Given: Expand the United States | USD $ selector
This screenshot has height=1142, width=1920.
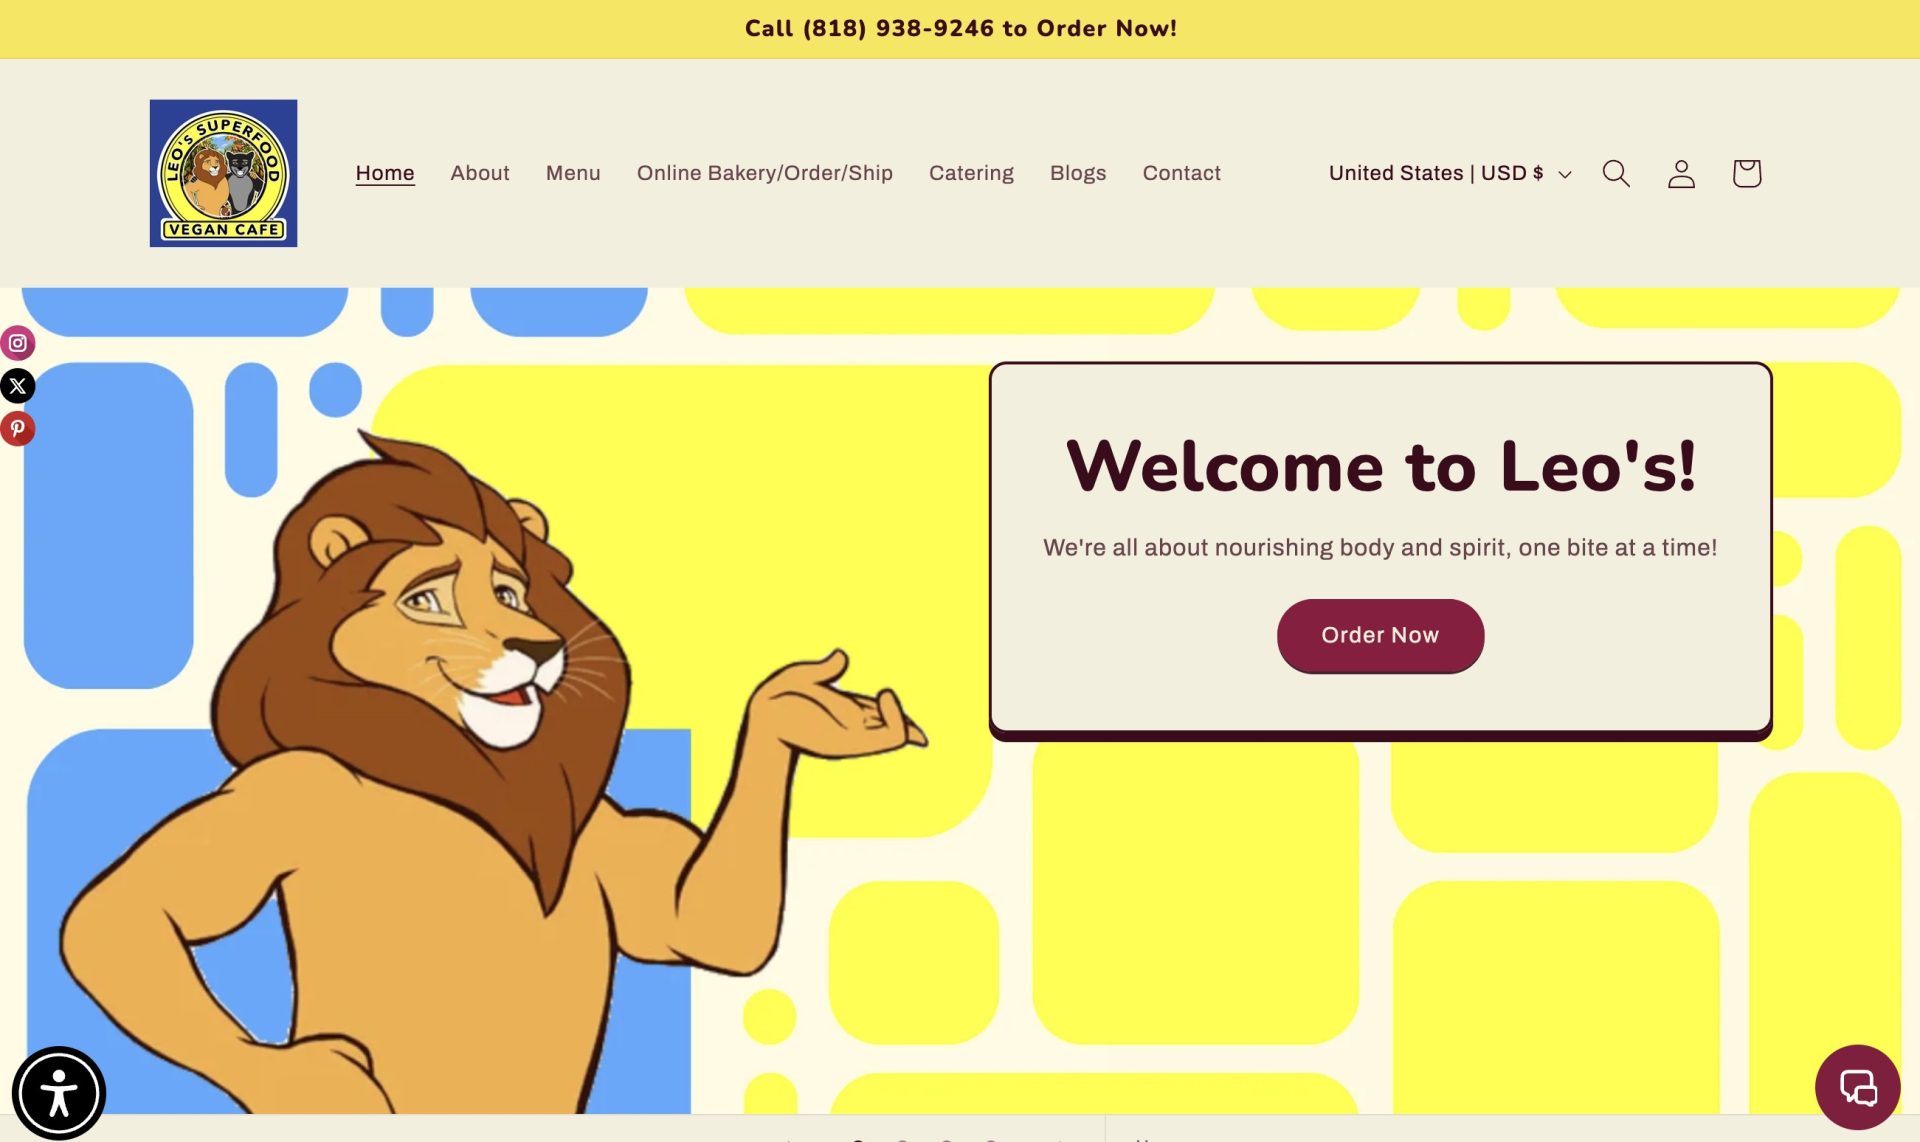Looking at the screenshot, I should (x=1450, y=173).
